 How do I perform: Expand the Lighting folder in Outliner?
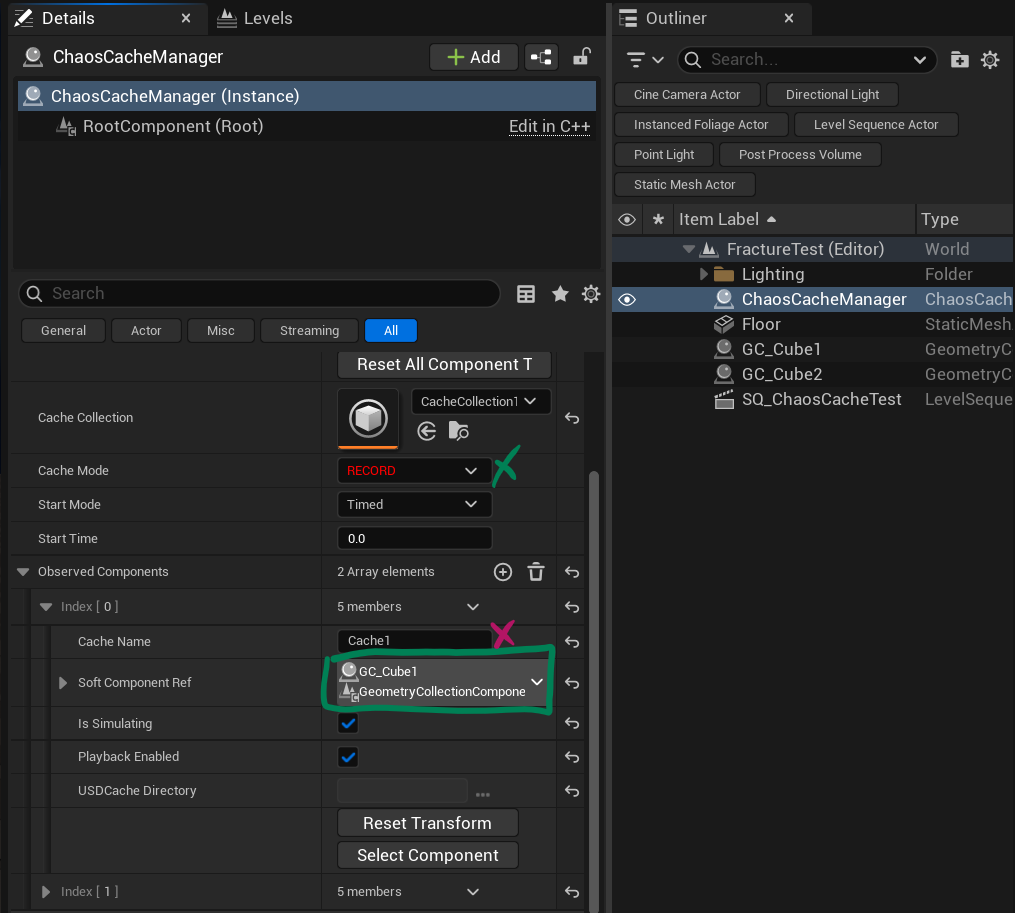click(x=704, y=274)
